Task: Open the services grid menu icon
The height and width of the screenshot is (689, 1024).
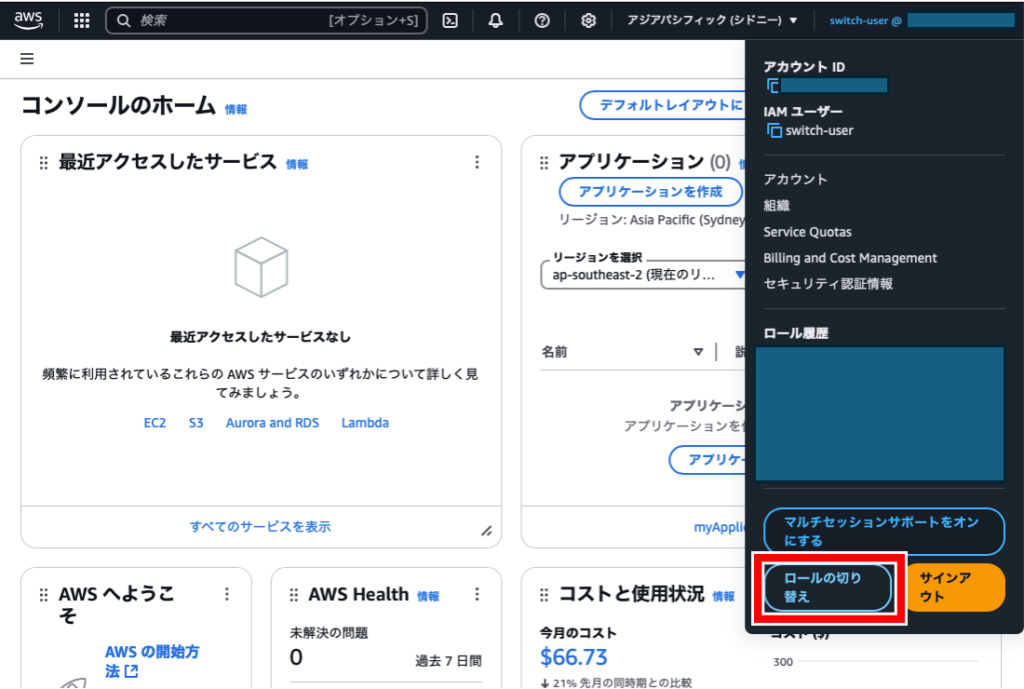Action: pos(82,21)
